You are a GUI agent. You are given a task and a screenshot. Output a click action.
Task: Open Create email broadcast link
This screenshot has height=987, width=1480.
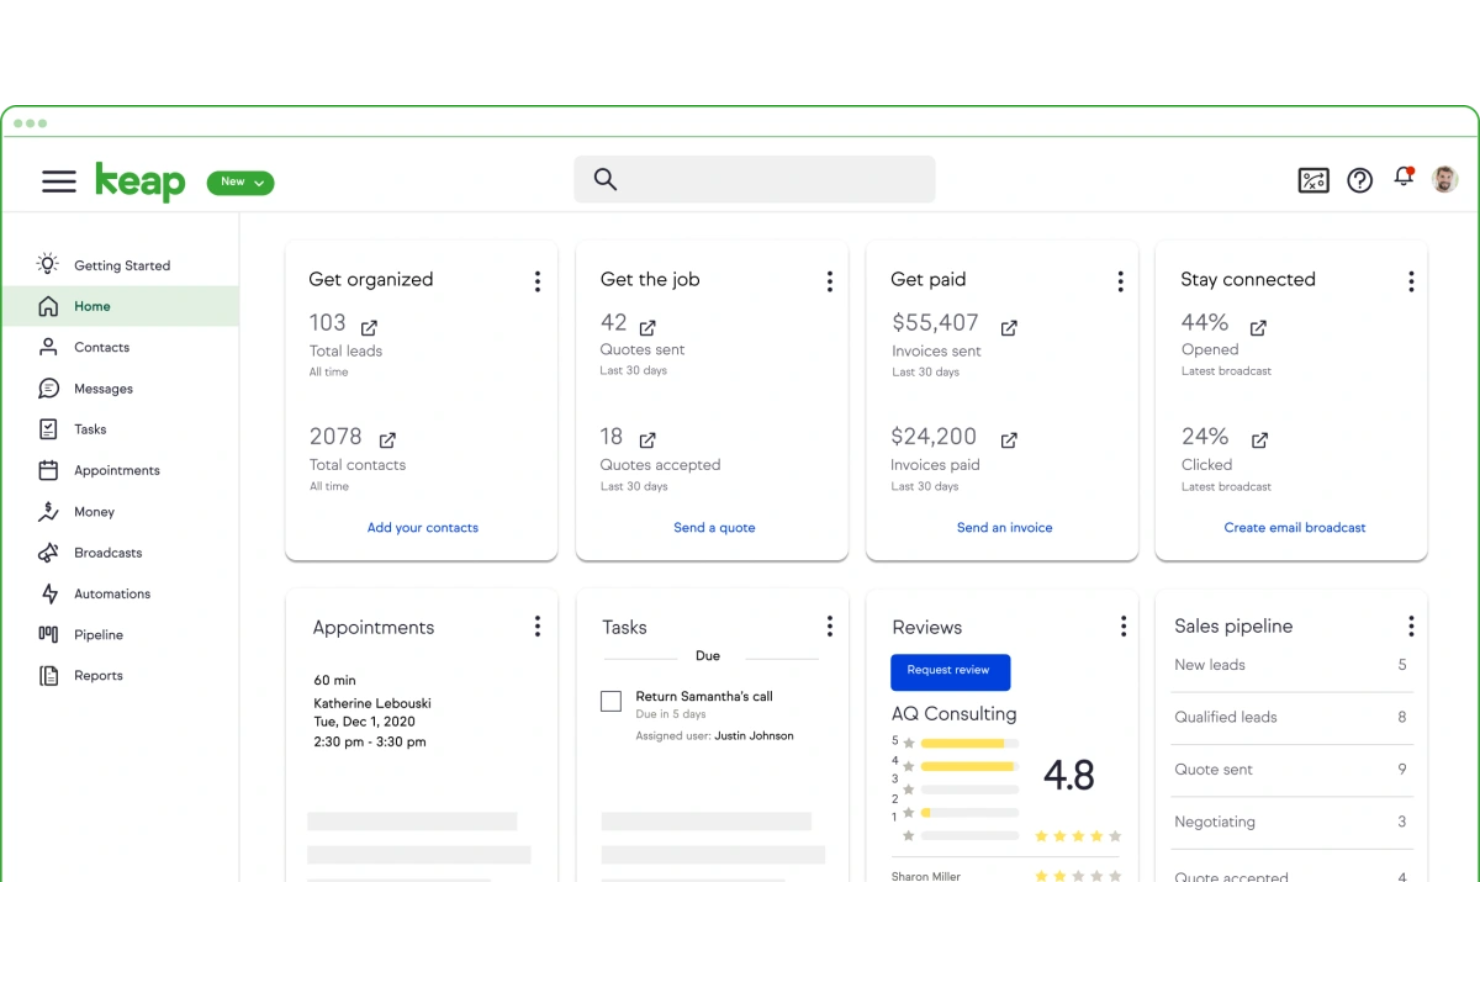point(1294,527)
